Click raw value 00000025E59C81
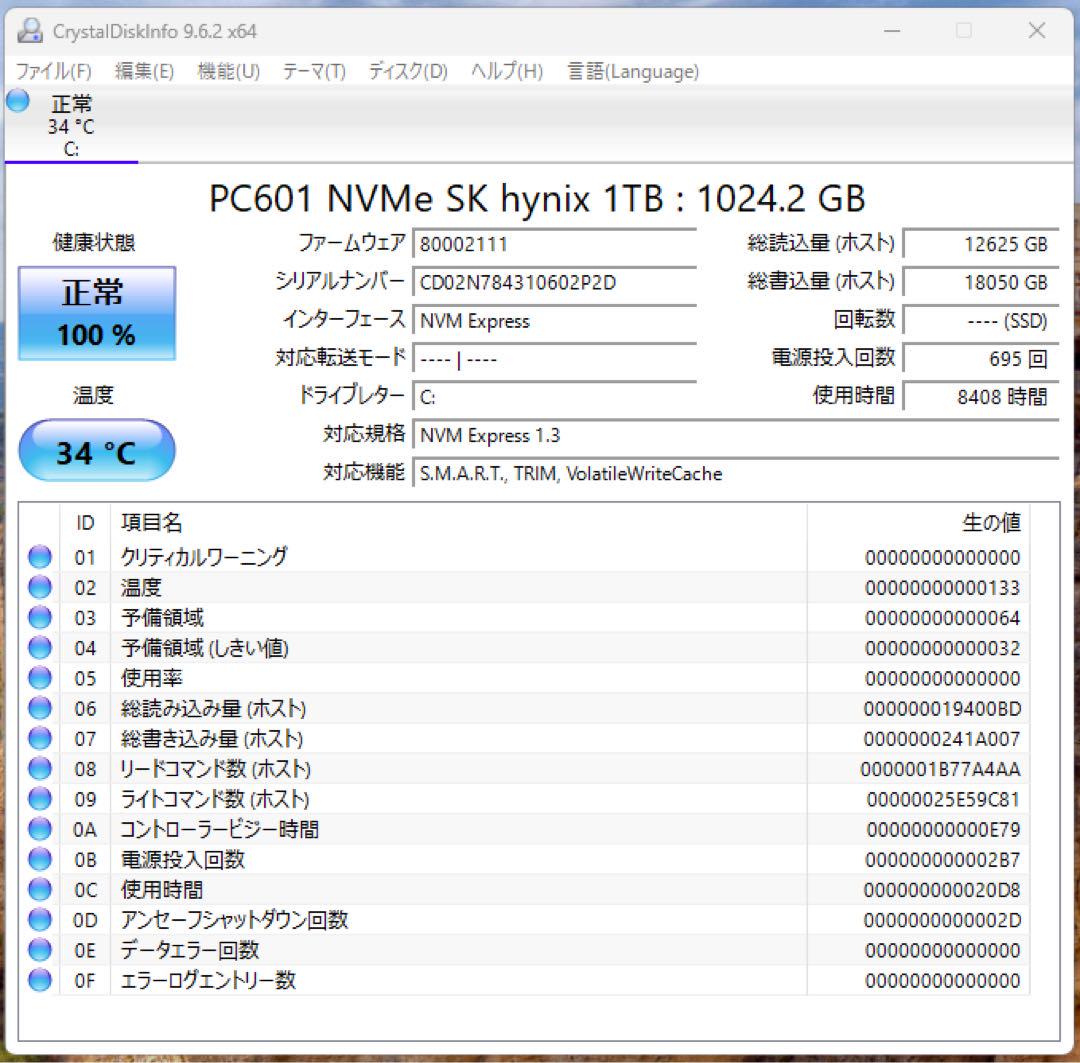Image resolution: width=1080 pixels, height=1063 pixels. [x=943, y=799]
